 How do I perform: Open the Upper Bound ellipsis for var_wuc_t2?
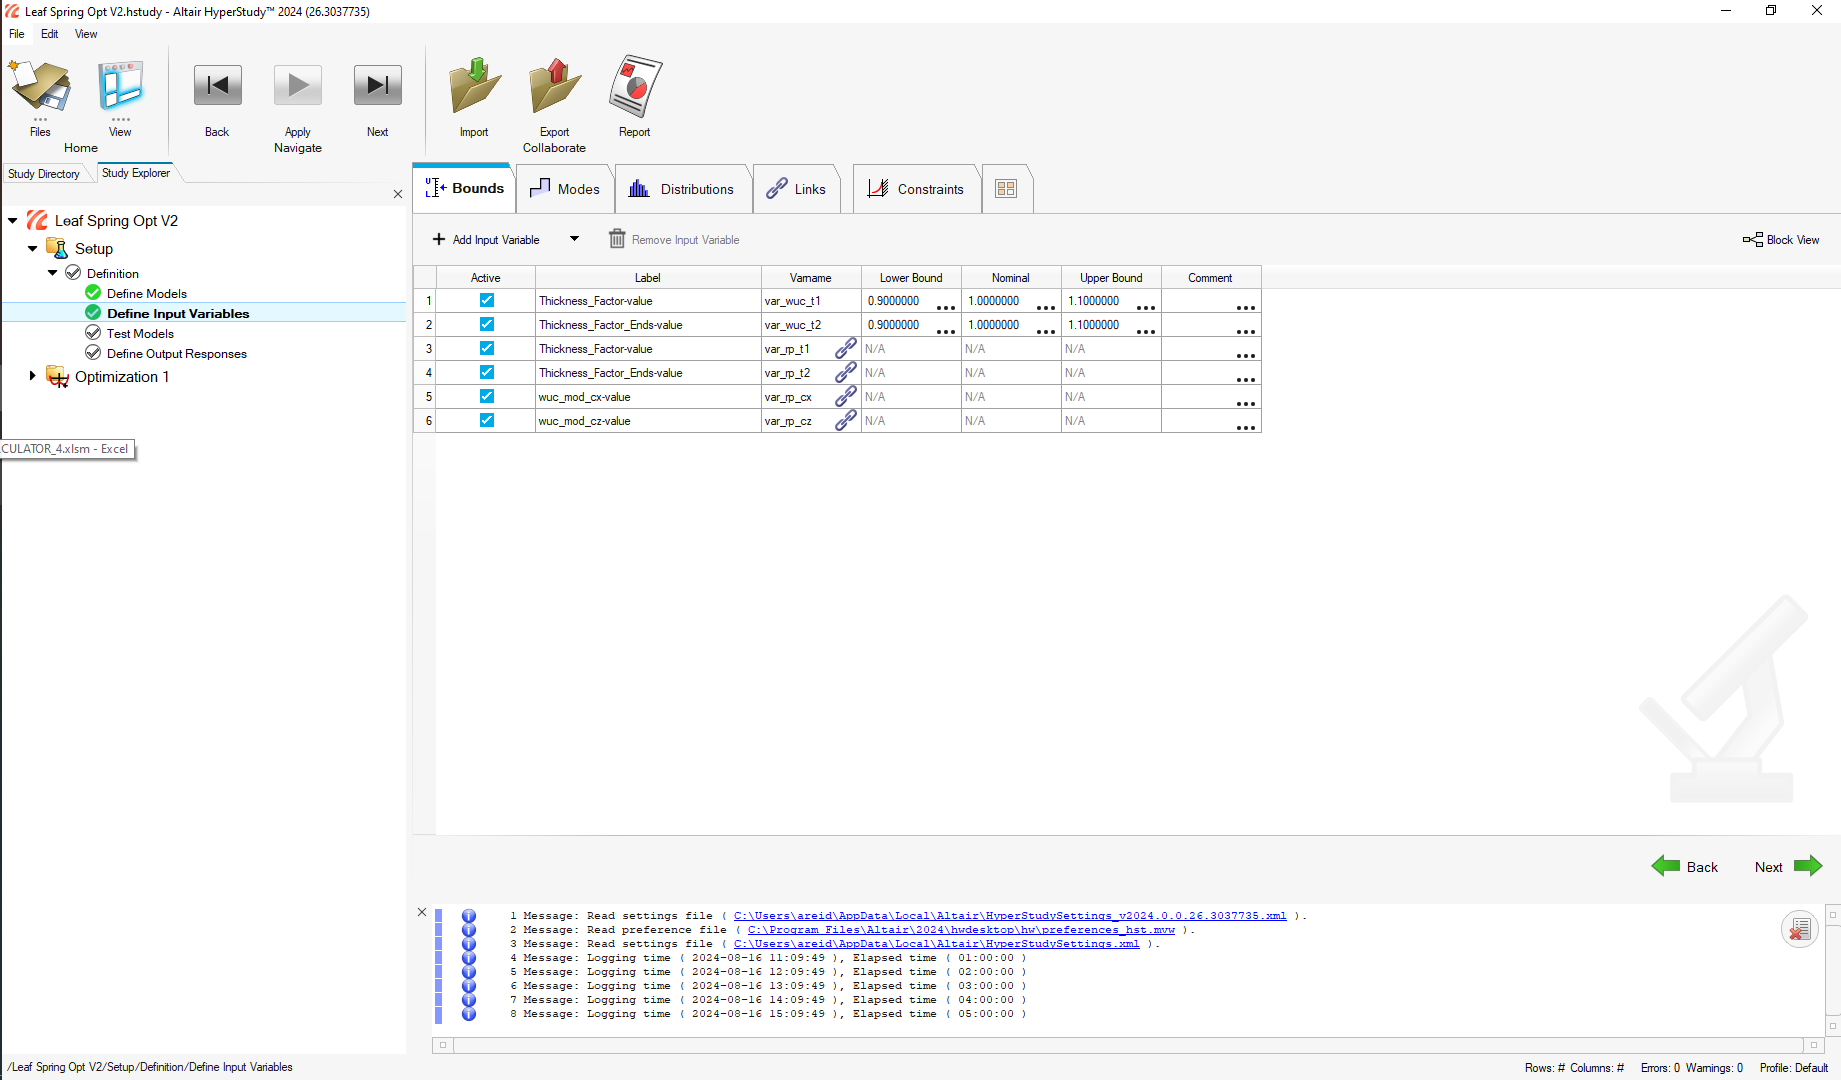(1146, 331)
